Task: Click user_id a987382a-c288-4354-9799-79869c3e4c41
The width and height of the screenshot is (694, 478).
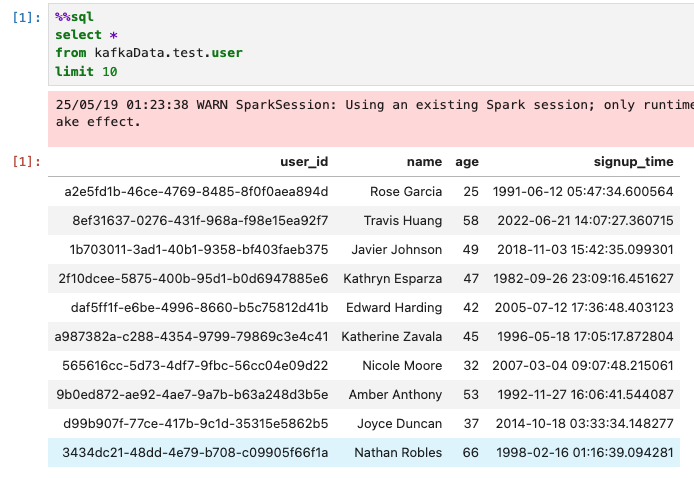Action: (x=191, y=336)
